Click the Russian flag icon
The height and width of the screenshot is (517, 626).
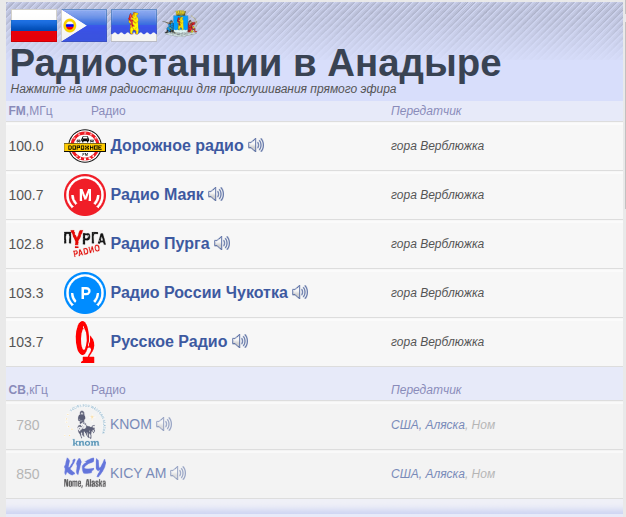(x=34, y=26)
